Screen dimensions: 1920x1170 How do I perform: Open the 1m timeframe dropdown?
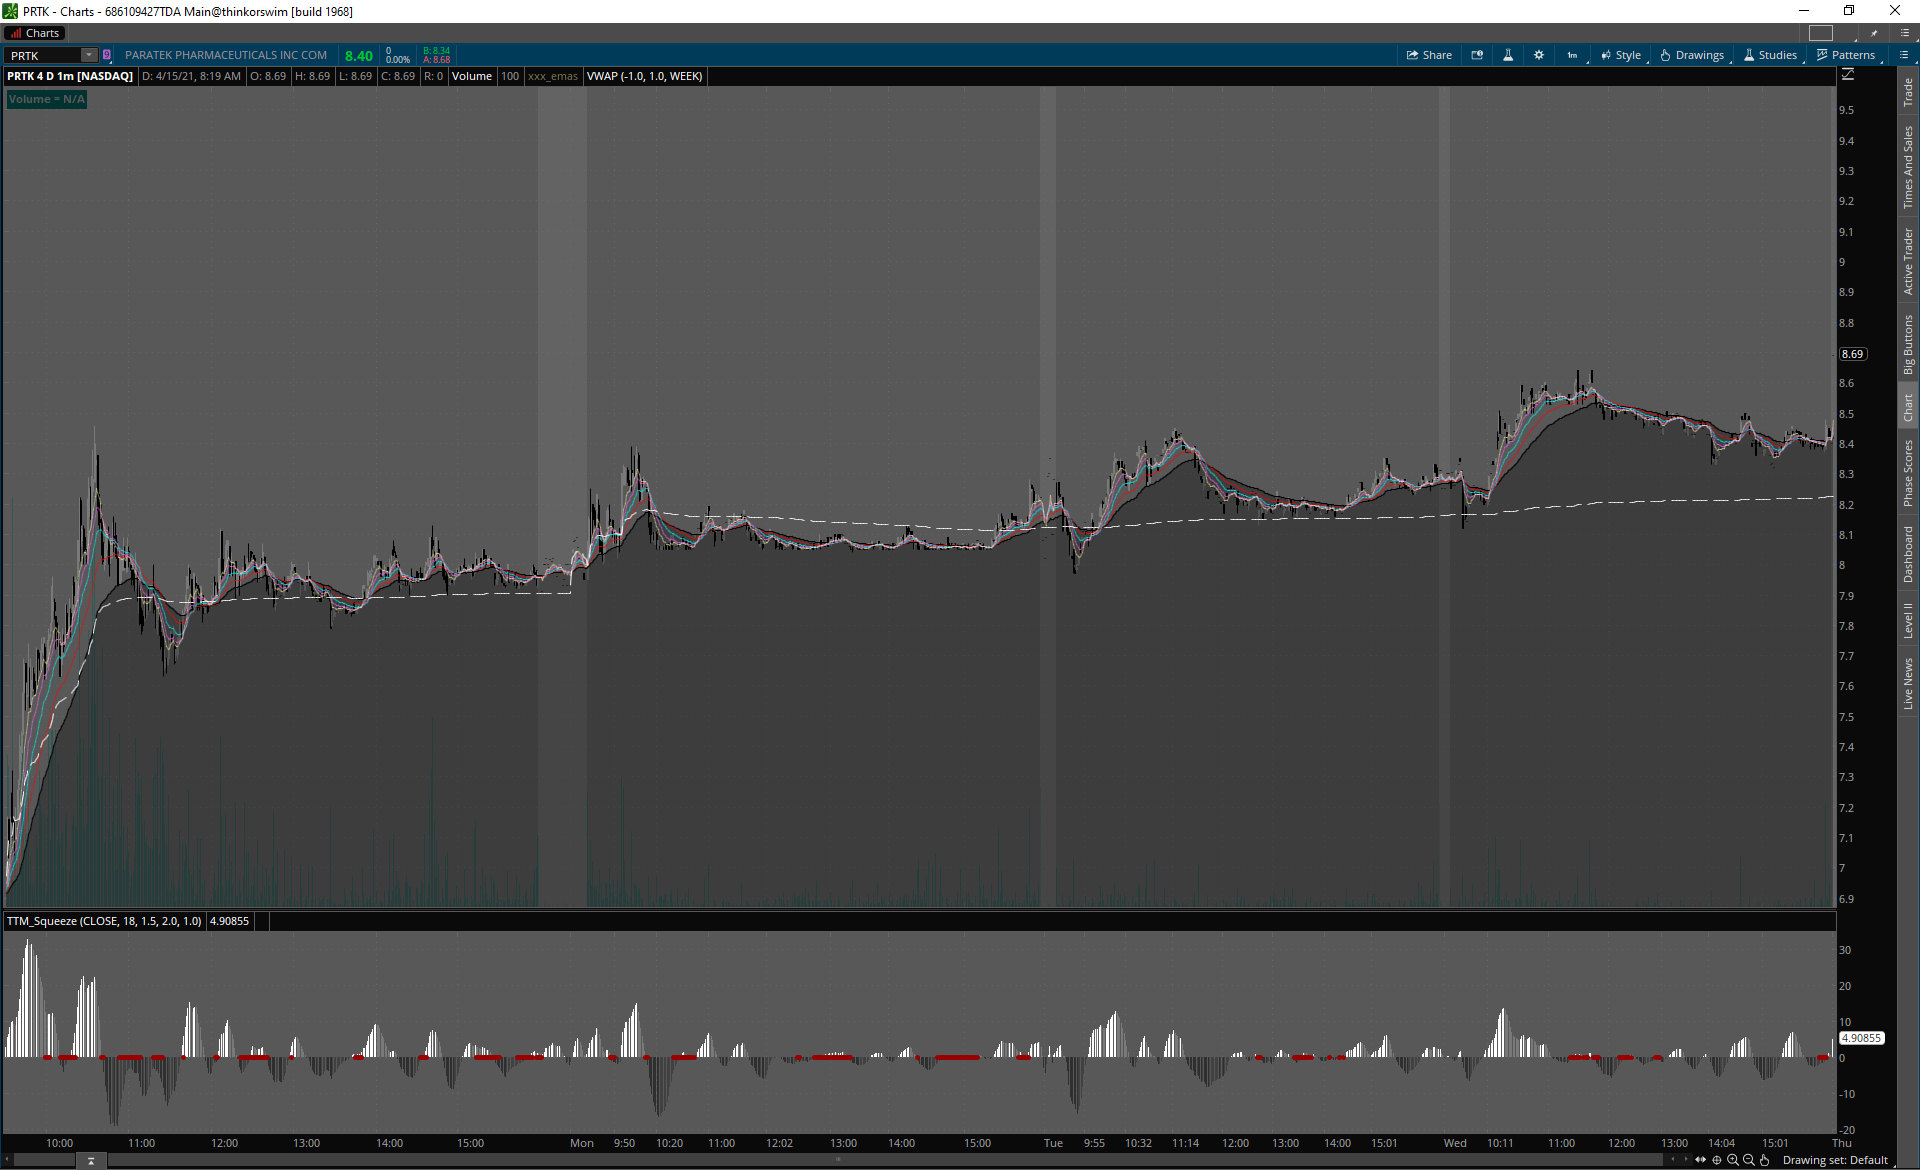[1573, 55]
